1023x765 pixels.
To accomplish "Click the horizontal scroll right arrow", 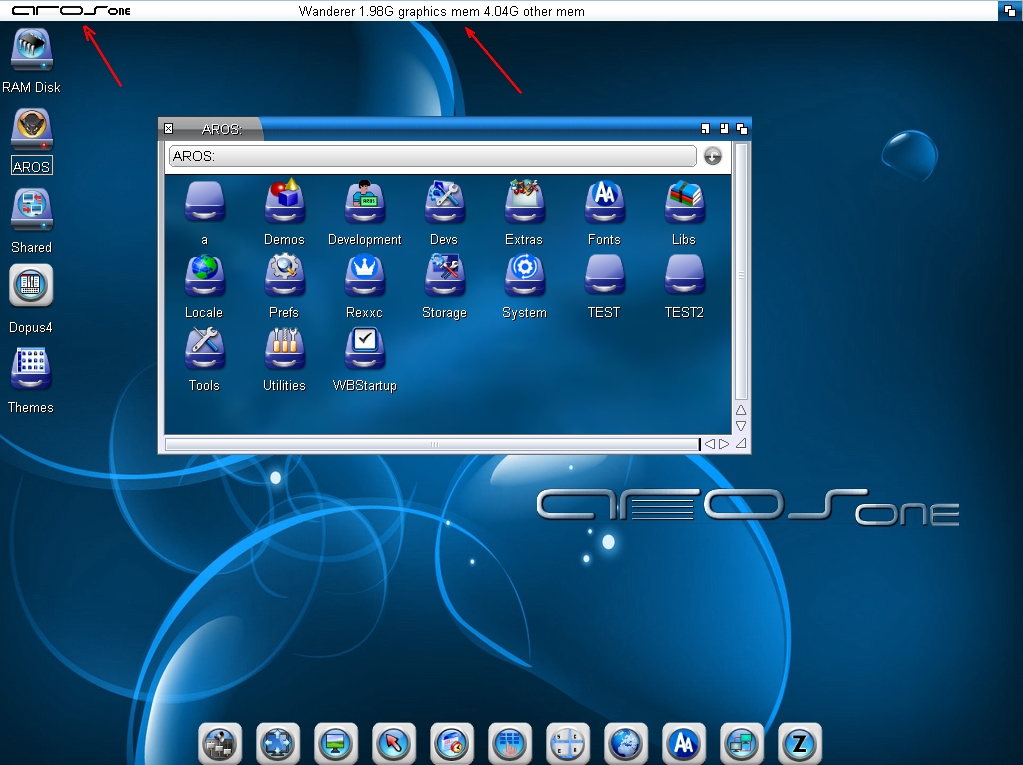I will tap(723, 444).
